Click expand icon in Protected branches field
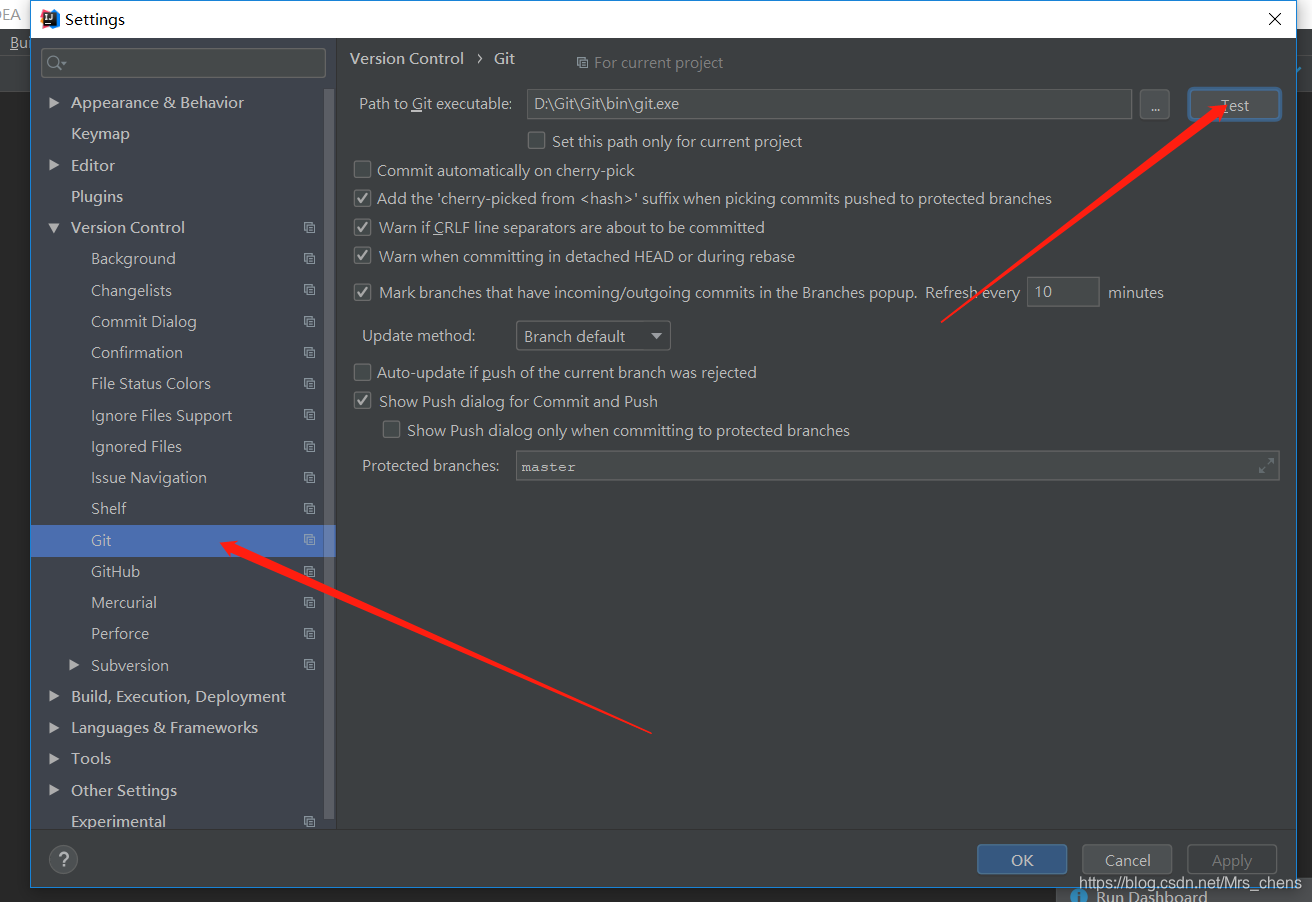 coord(1266,466)
